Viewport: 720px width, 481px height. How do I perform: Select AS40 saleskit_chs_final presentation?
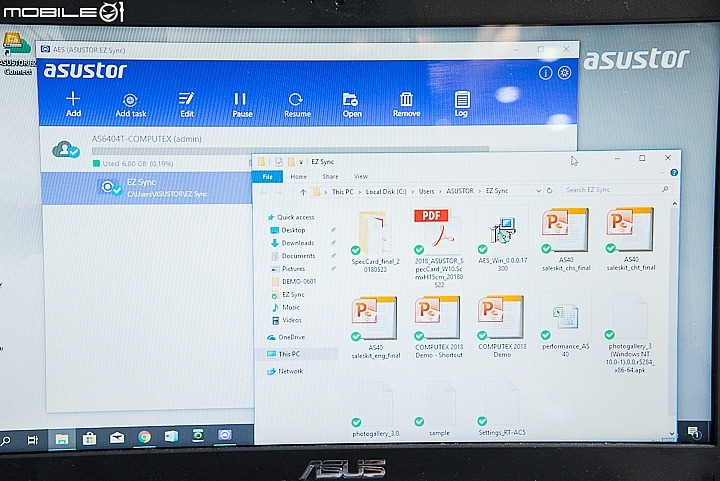click(566, 240)
